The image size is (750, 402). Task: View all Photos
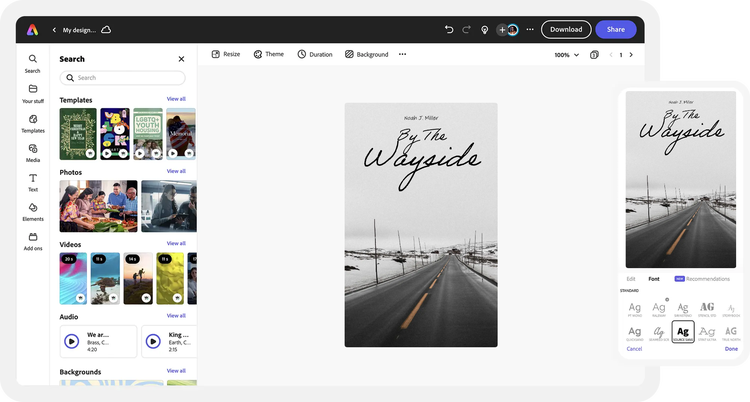[x=176, y=171]
